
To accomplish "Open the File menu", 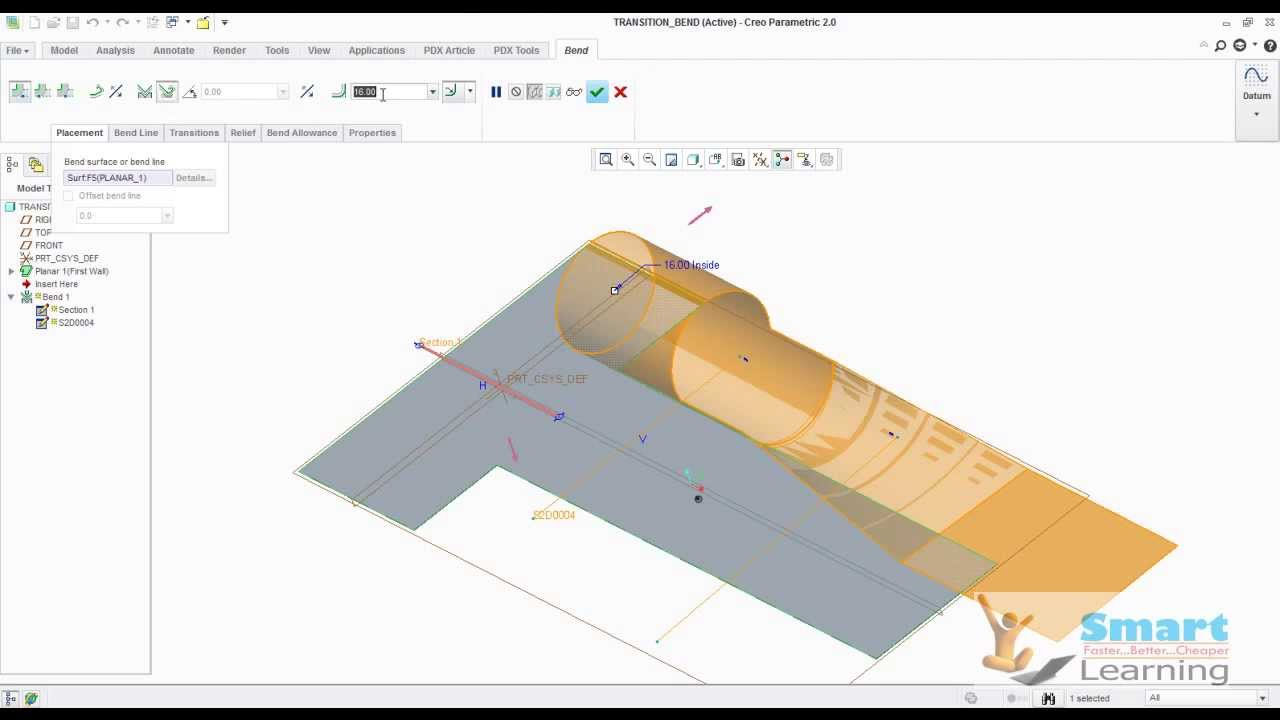I will pyautogui.click(x=17, y=50).
